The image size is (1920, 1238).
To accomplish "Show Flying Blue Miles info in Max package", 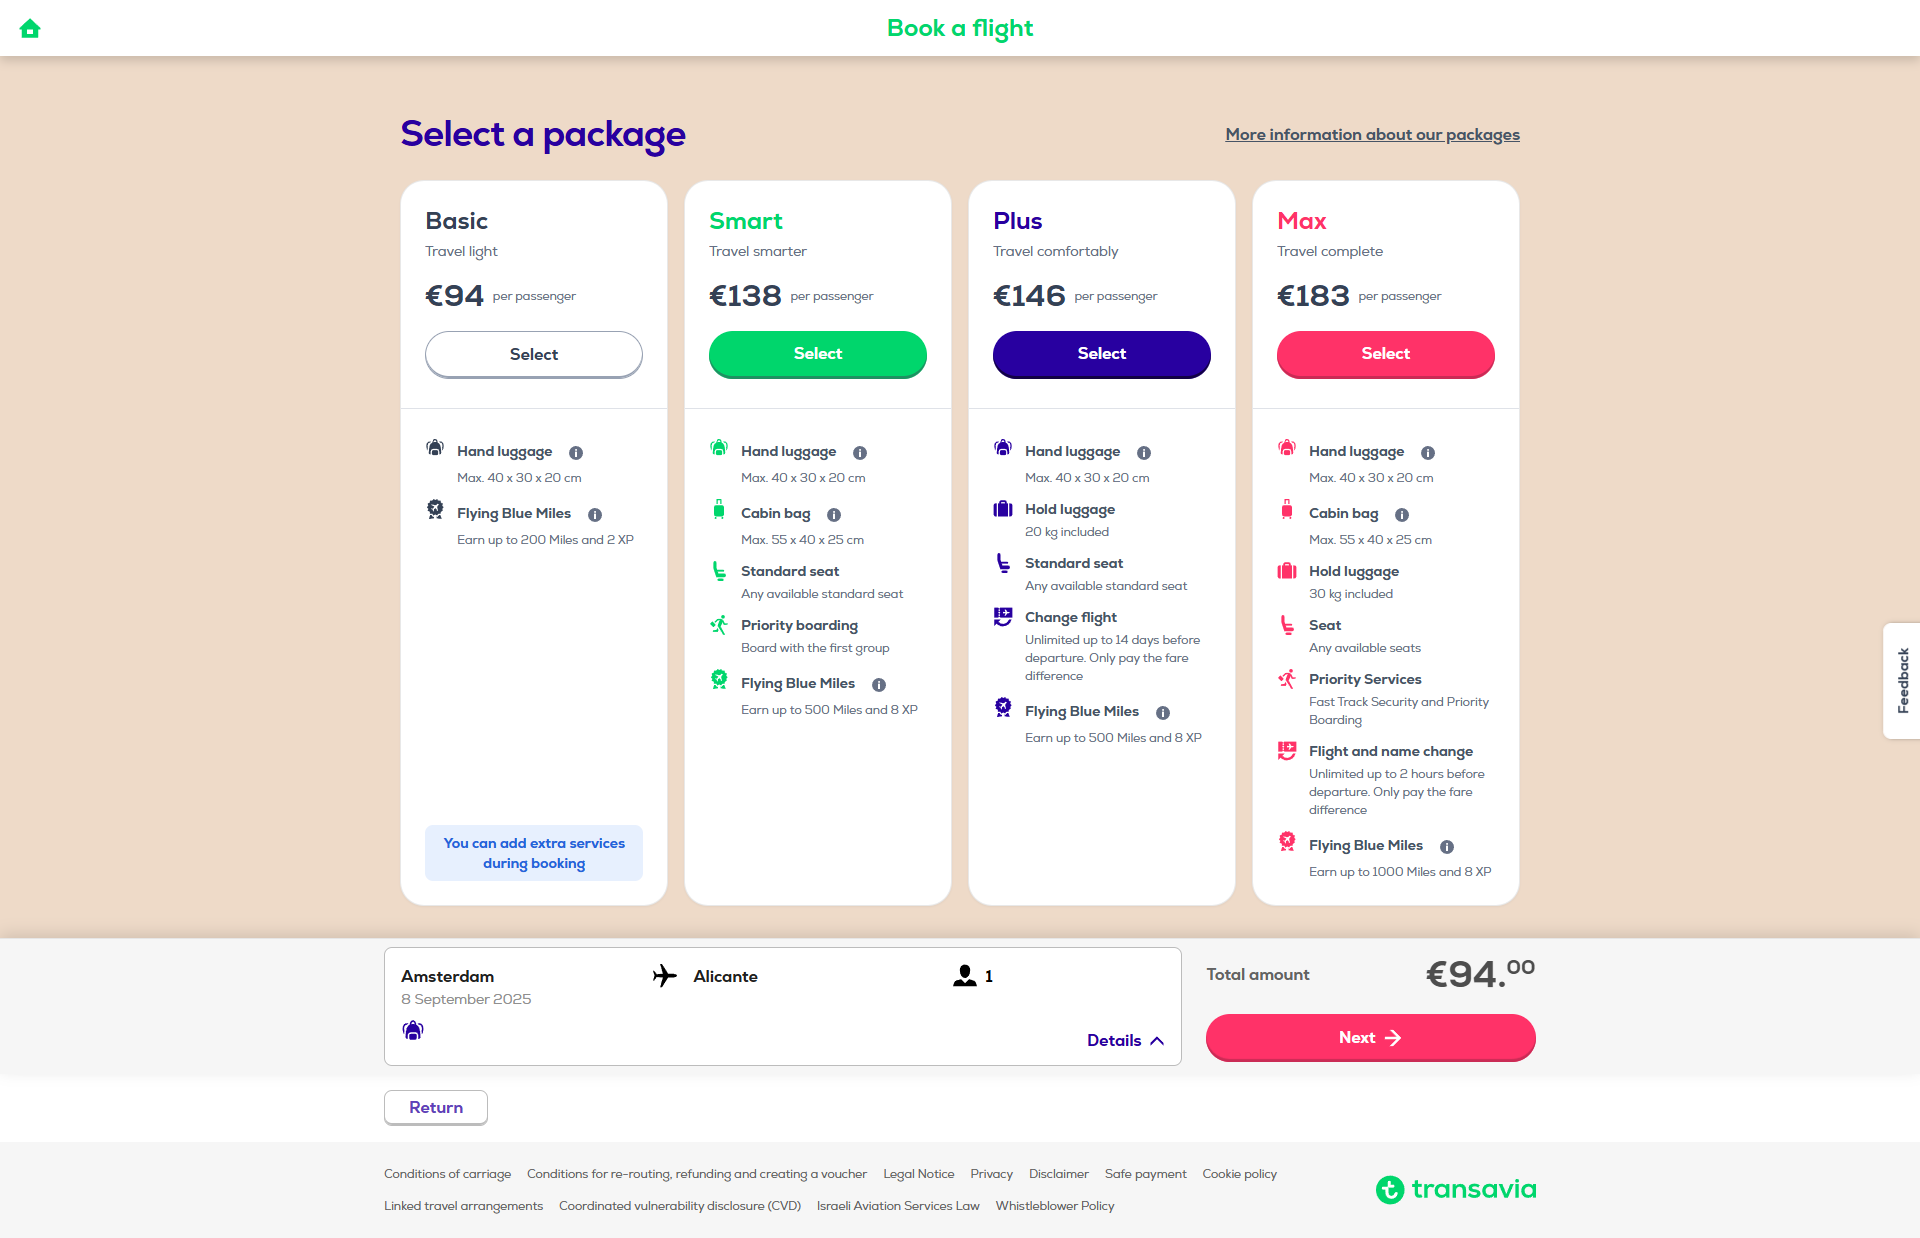I will (x=1447, y=847).
